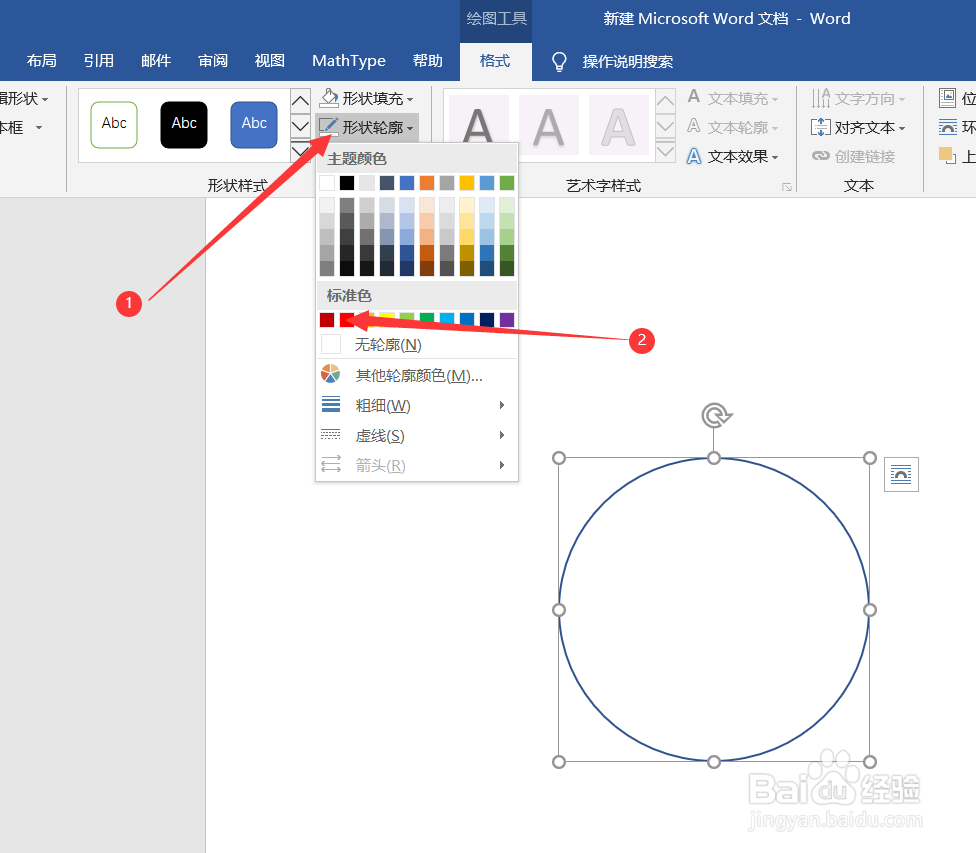The width and height of the screenshot is (976, 853).
Task: Pick the green theme color swatch
Action: (507, 183)
